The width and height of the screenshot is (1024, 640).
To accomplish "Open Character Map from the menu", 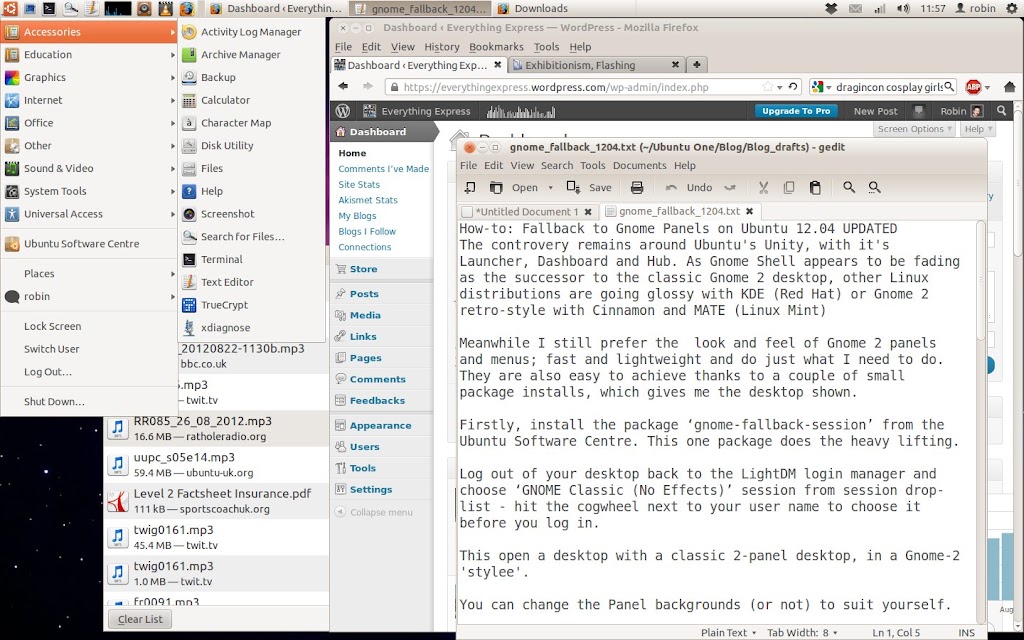I will tap(253, 123).
